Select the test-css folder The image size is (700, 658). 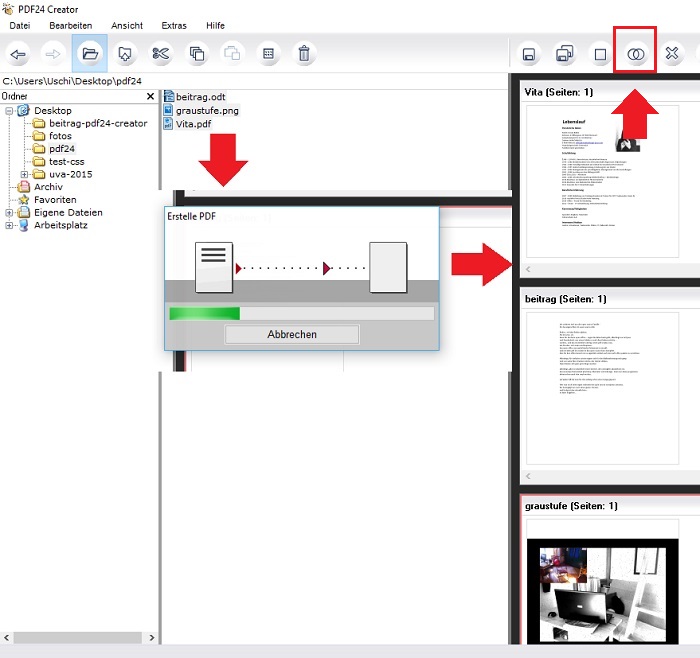67,162
